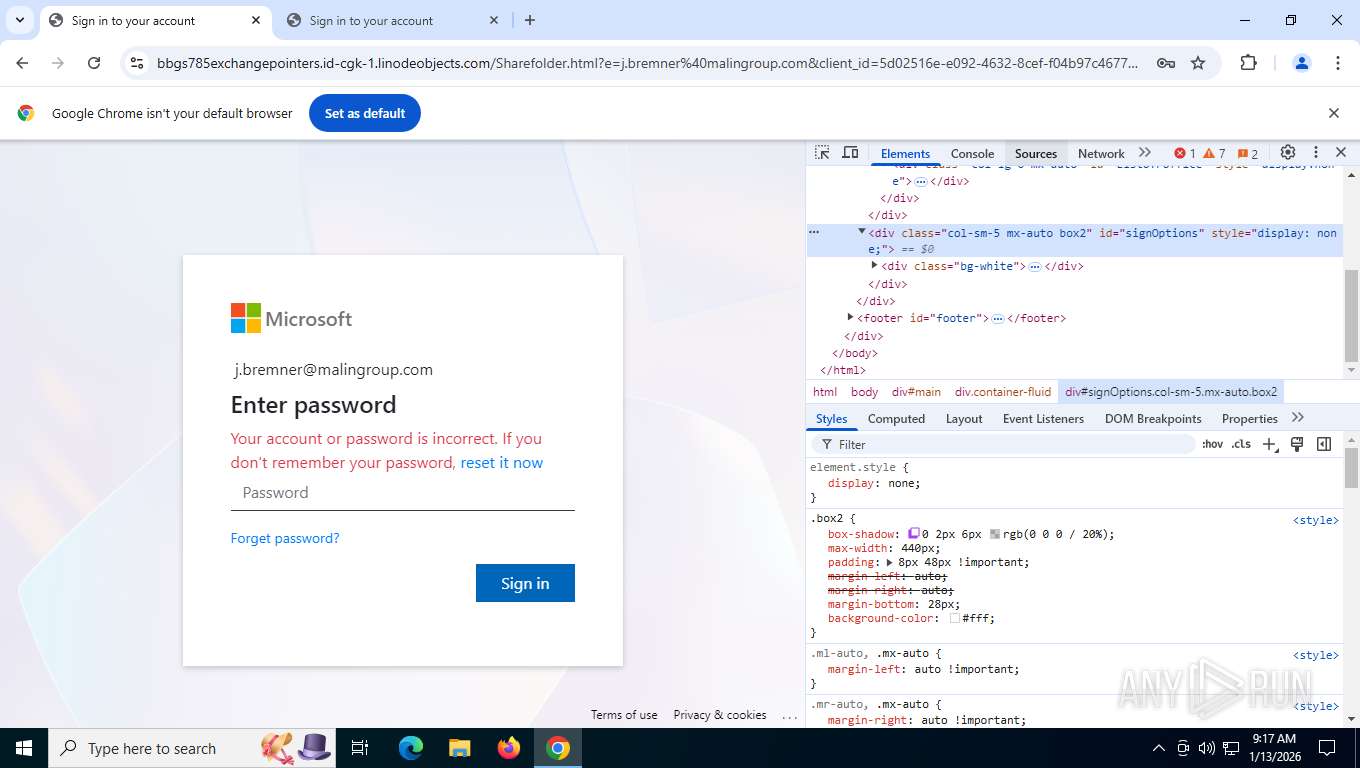
Task: Bookmark this page with the star icon
Action: pyautogui.click(x=1198, y=63)
